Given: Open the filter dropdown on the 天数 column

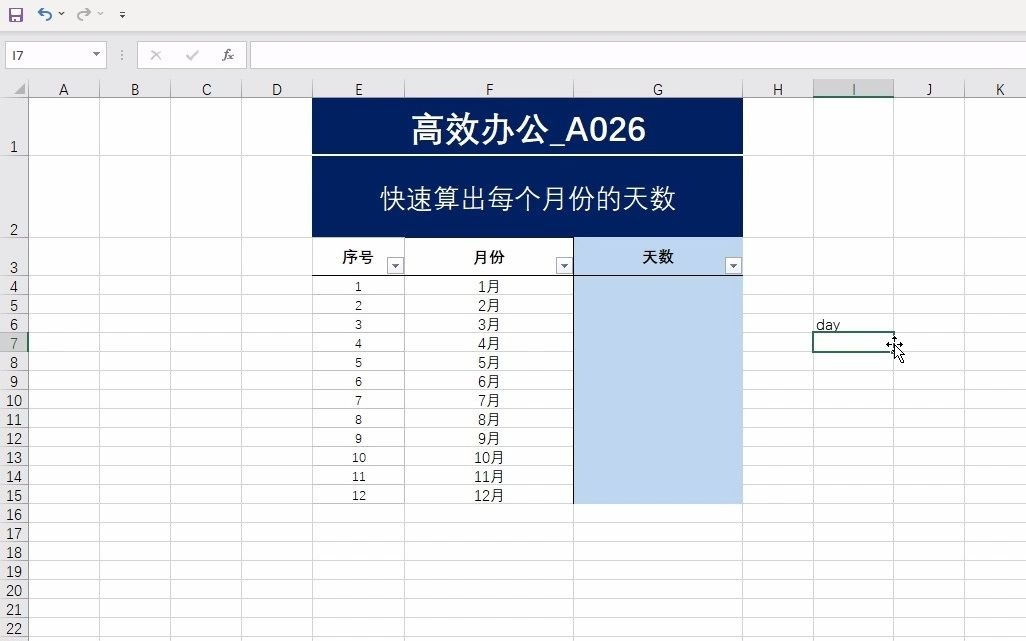Looking at the screenshot, I should (x=734, y=265).
